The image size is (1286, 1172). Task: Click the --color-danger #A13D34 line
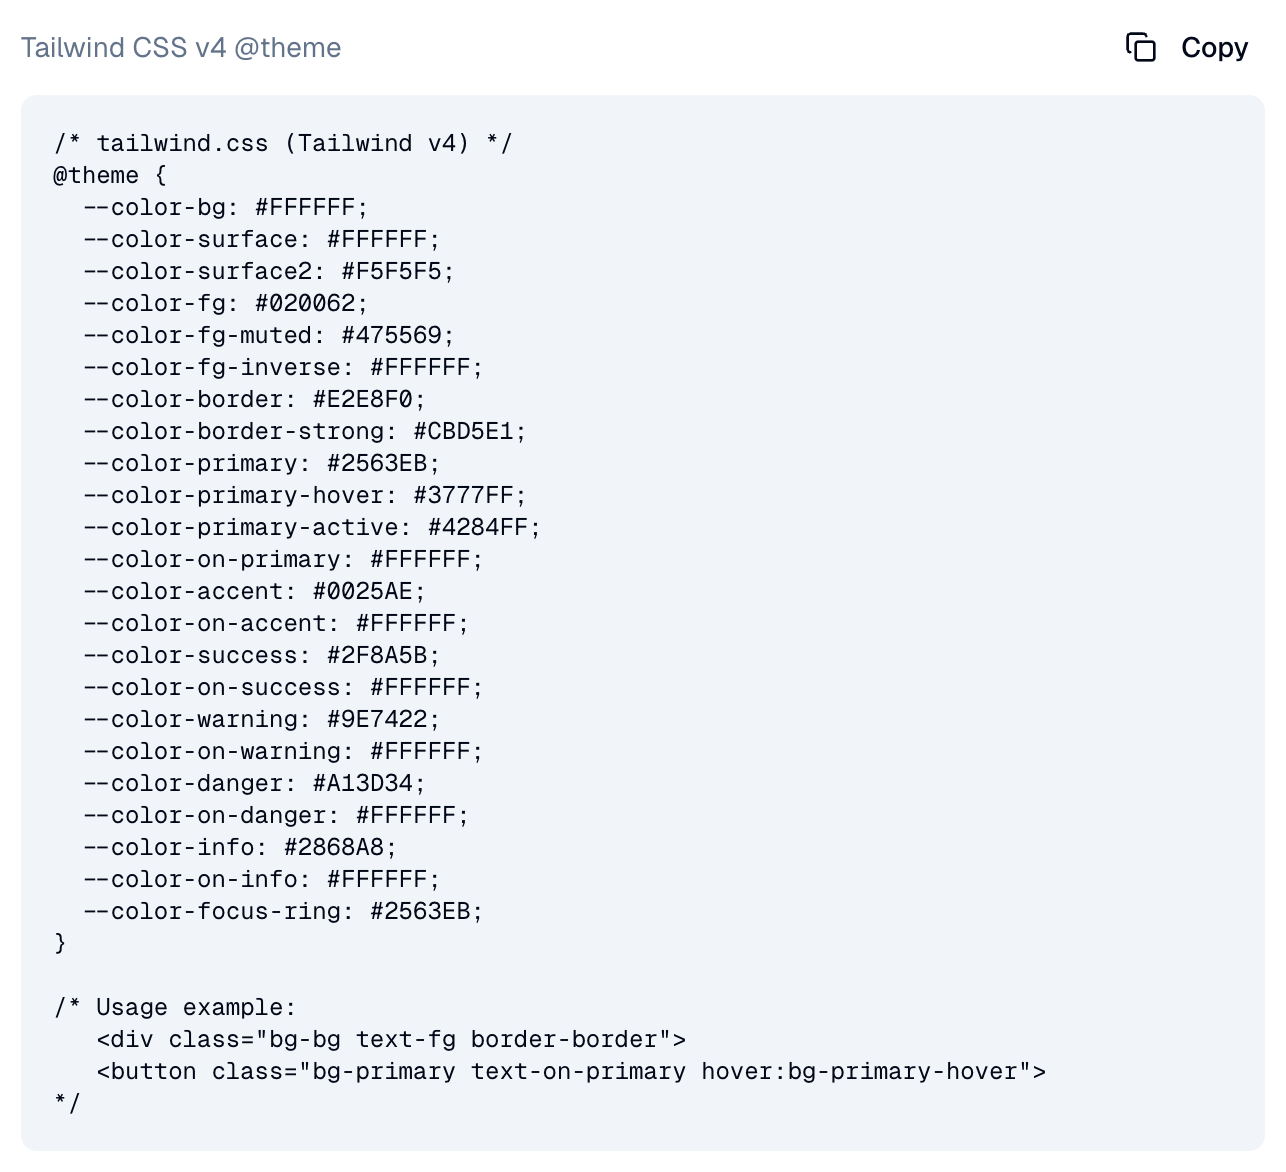[255, 783]
